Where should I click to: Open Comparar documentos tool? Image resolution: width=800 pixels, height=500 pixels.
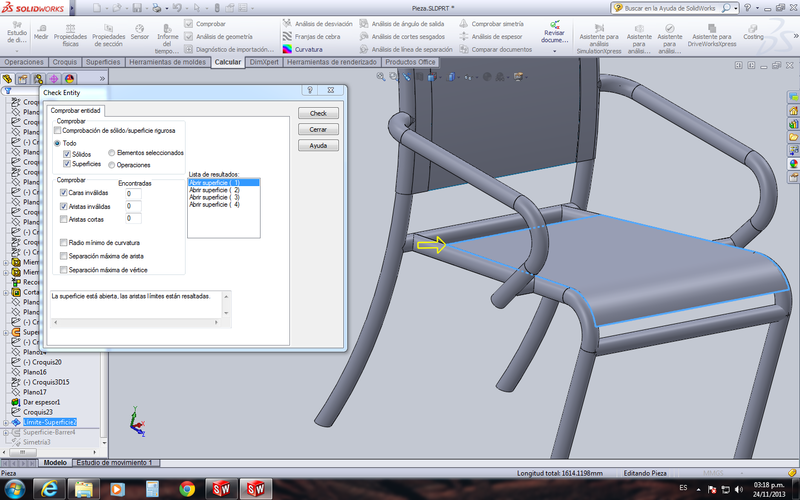click(495, 49)
